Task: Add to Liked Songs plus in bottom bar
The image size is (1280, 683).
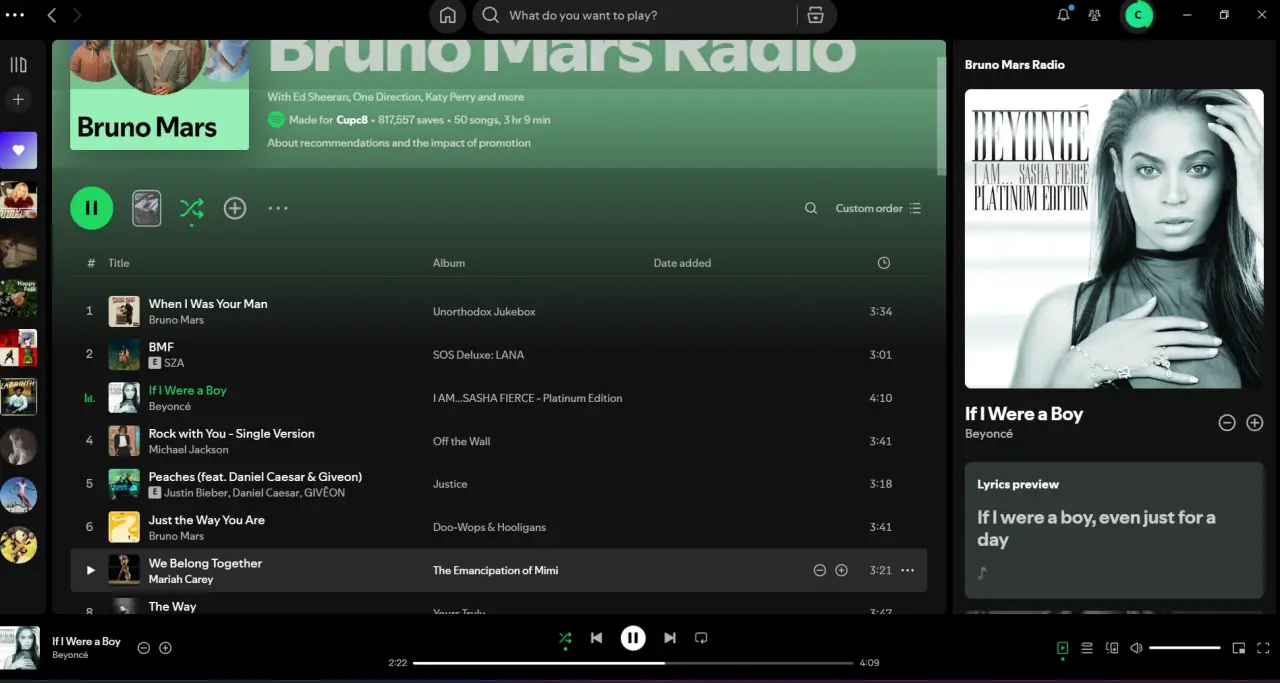Action: click(166, 648)
